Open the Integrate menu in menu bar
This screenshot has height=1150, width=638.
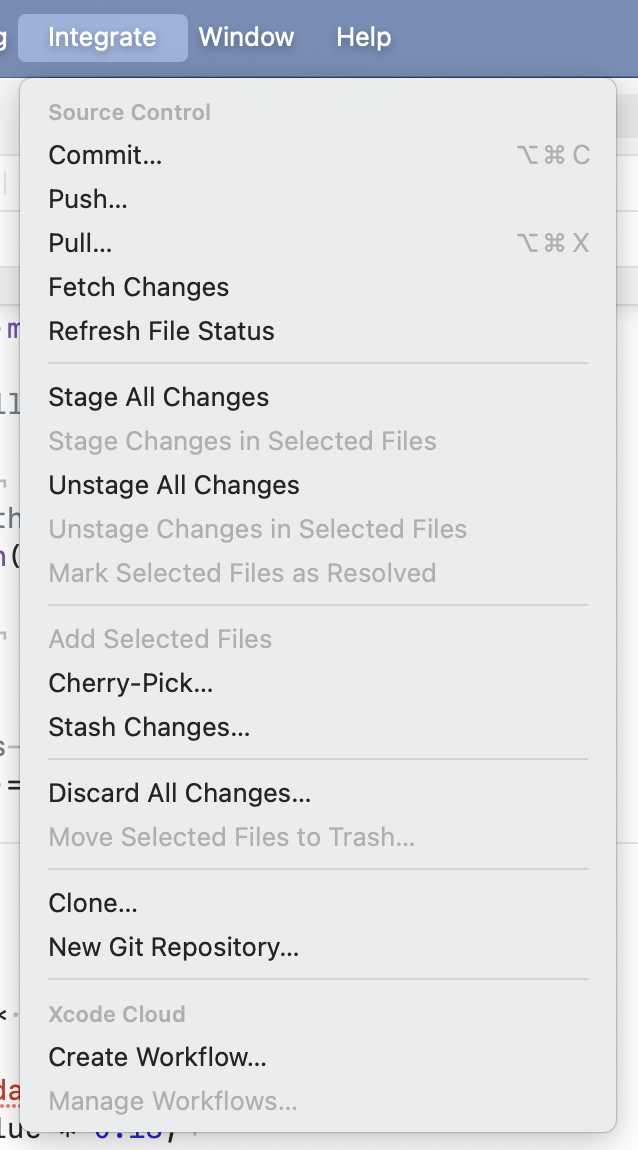pos(102,38)
